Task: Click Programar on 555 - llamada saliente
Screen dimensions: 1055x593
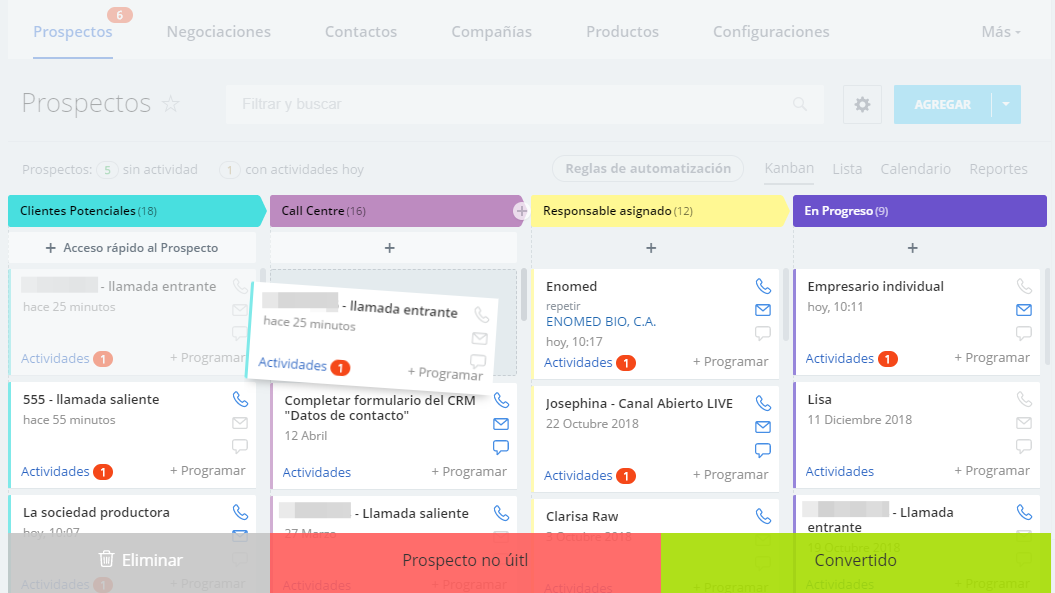Action: click(x=207, y=470)
